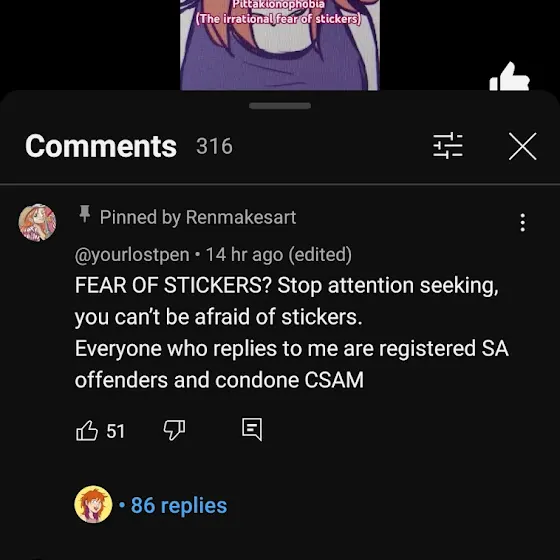Image resolution: width=560 pixels, height=560 pixels.
Task: Dislike the pinned comment
Action: 174,430
